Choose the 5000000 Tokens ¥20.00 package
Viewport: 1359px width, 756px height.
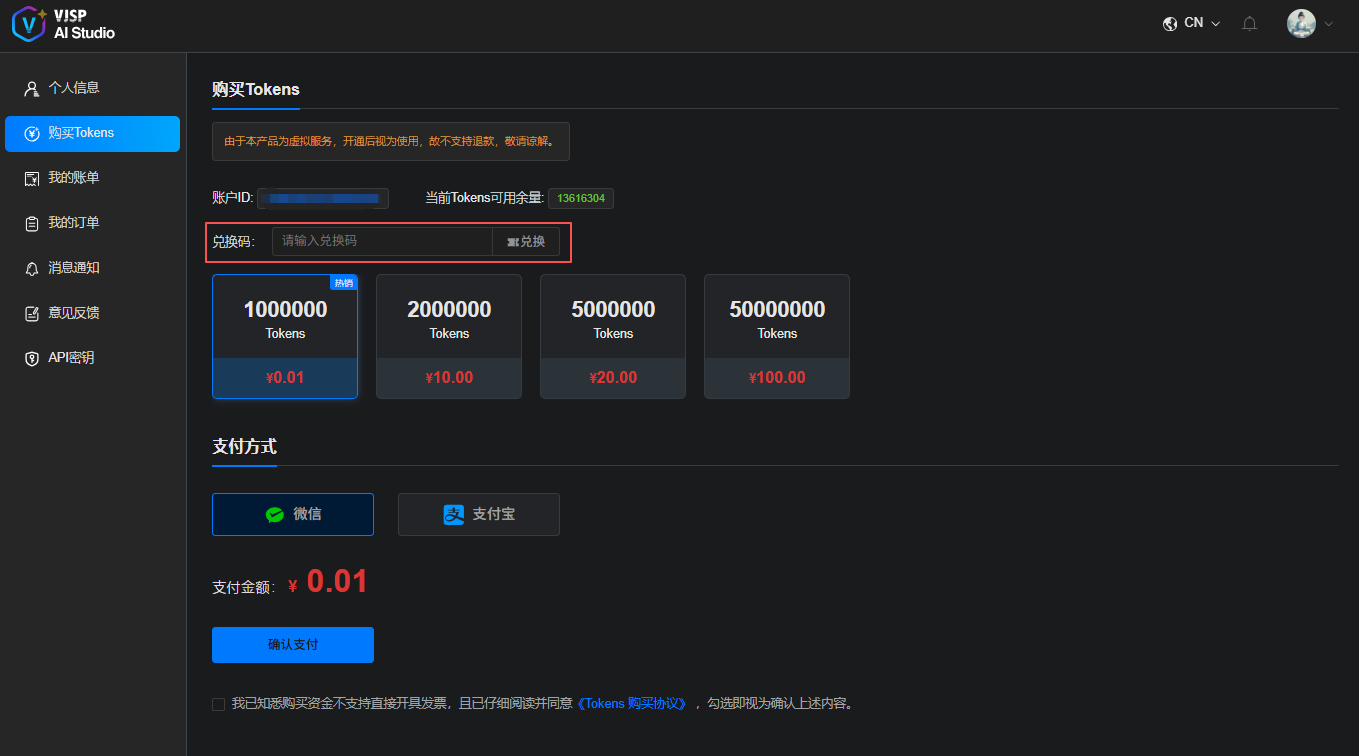point(613,336)
